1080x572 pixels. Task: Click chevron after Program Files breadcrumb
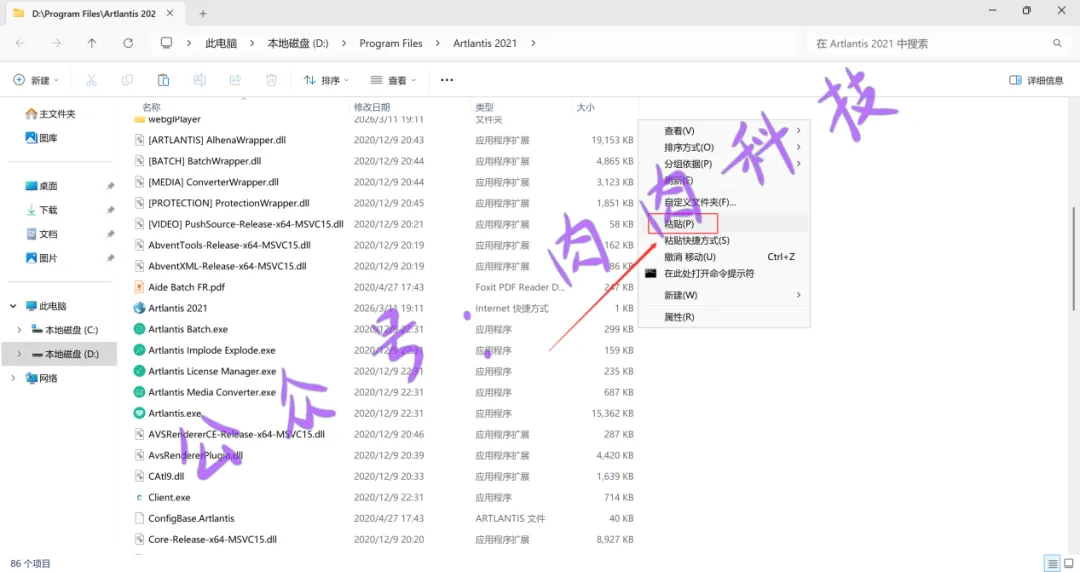pos(437,43)
